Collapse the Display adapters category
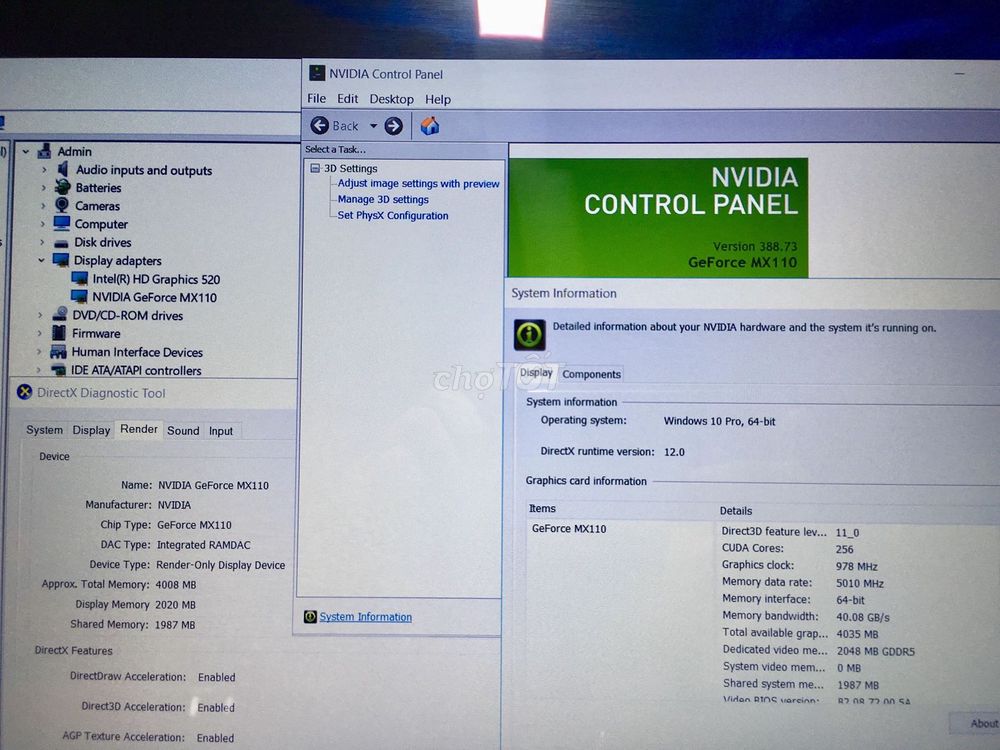Viewport: 1000px width, 750px height. point(41,260)
